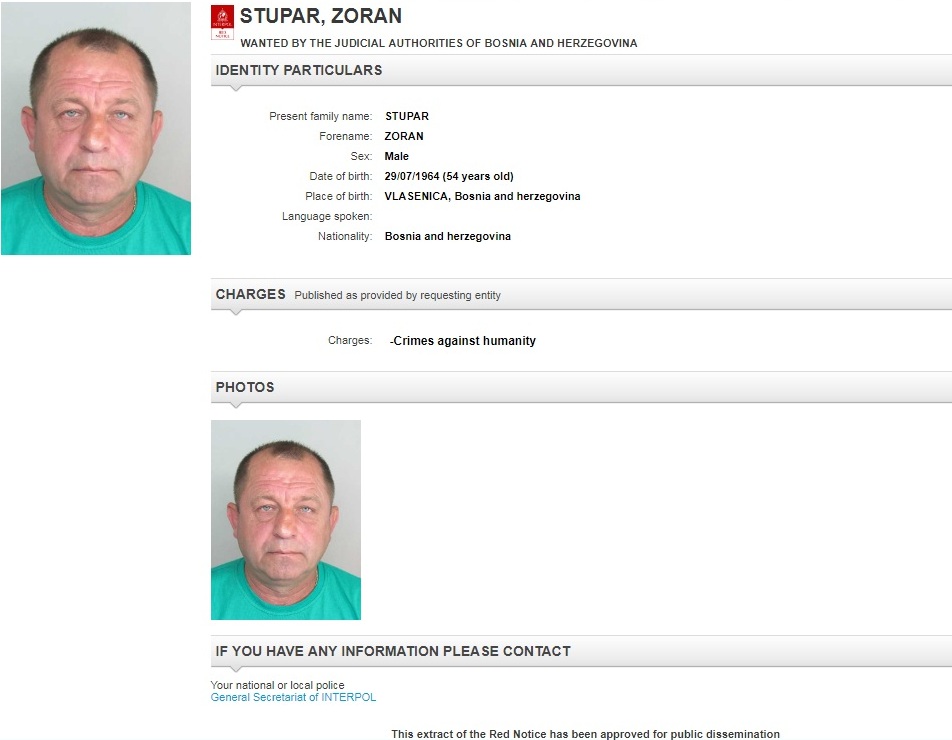Screen dimensions: 952x740
Task: Click the date of birth 29/07/1964
Action: click(412, 176)
